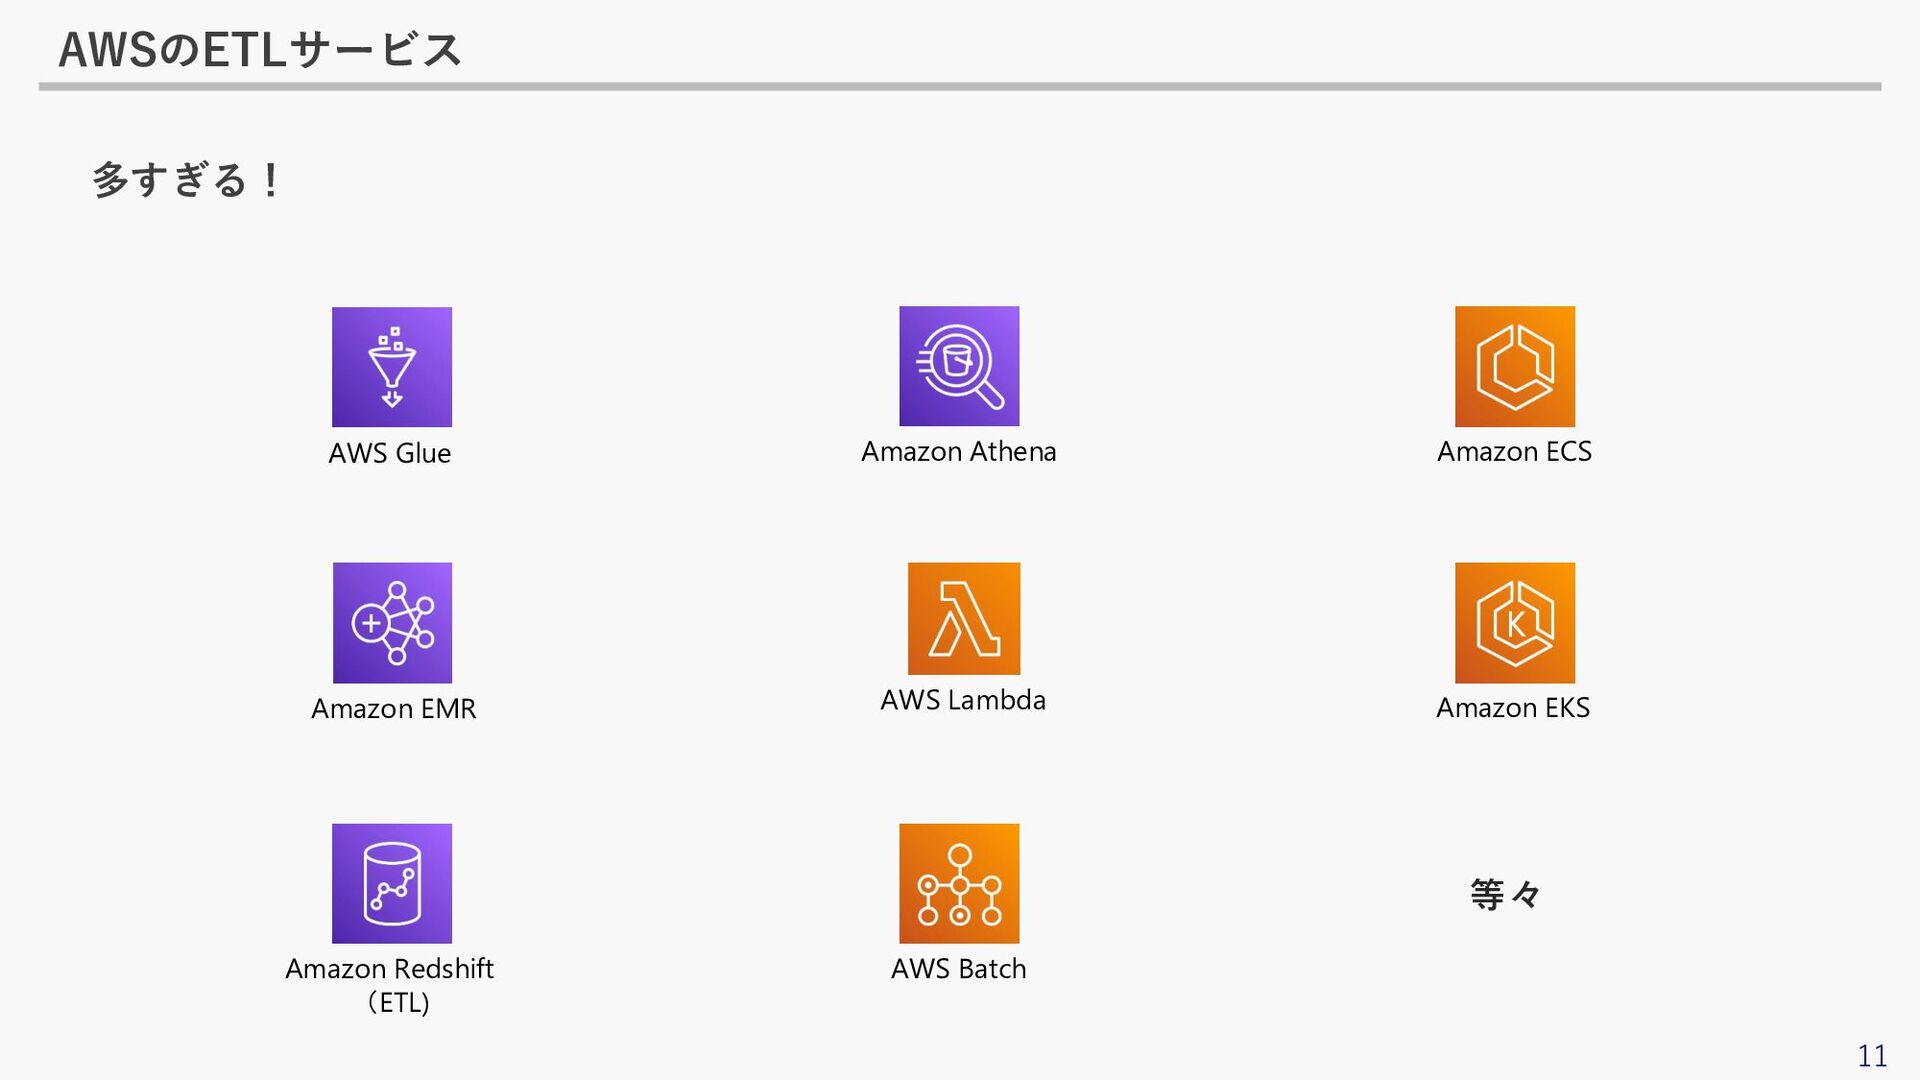Select the 'Amazon EMR' label

click(x=393, y=709)
